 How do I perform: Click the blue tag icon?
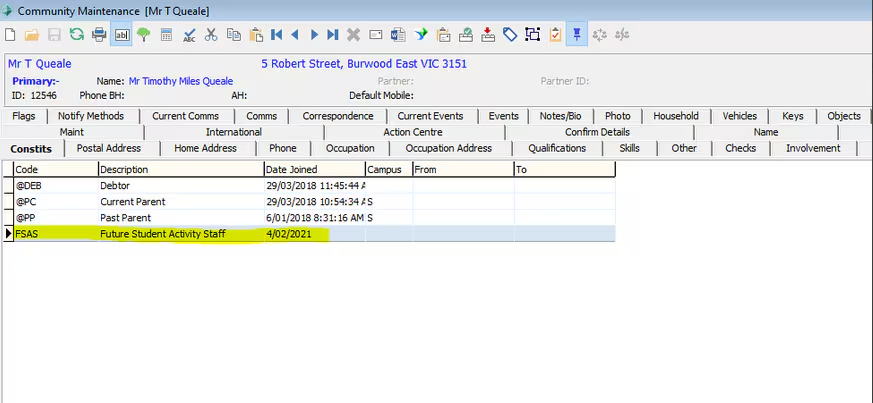click(510, 35)
